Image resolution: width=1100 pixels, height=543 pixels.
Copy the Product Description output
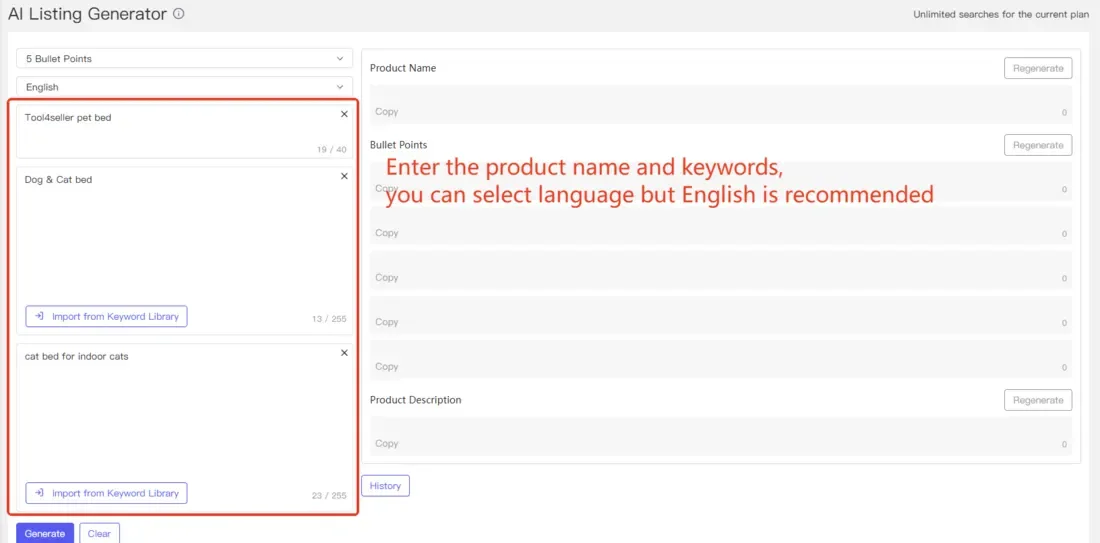point(387,443)
